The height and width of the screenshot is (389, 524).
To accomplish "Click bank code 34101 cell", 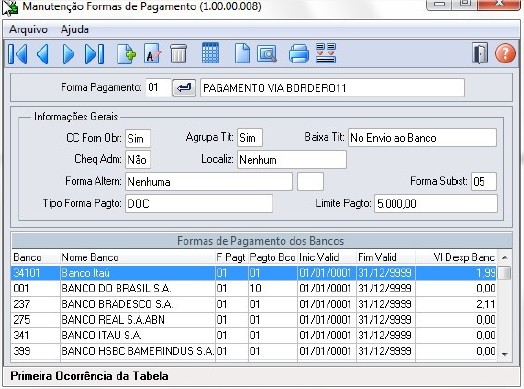I will (36, 273).
